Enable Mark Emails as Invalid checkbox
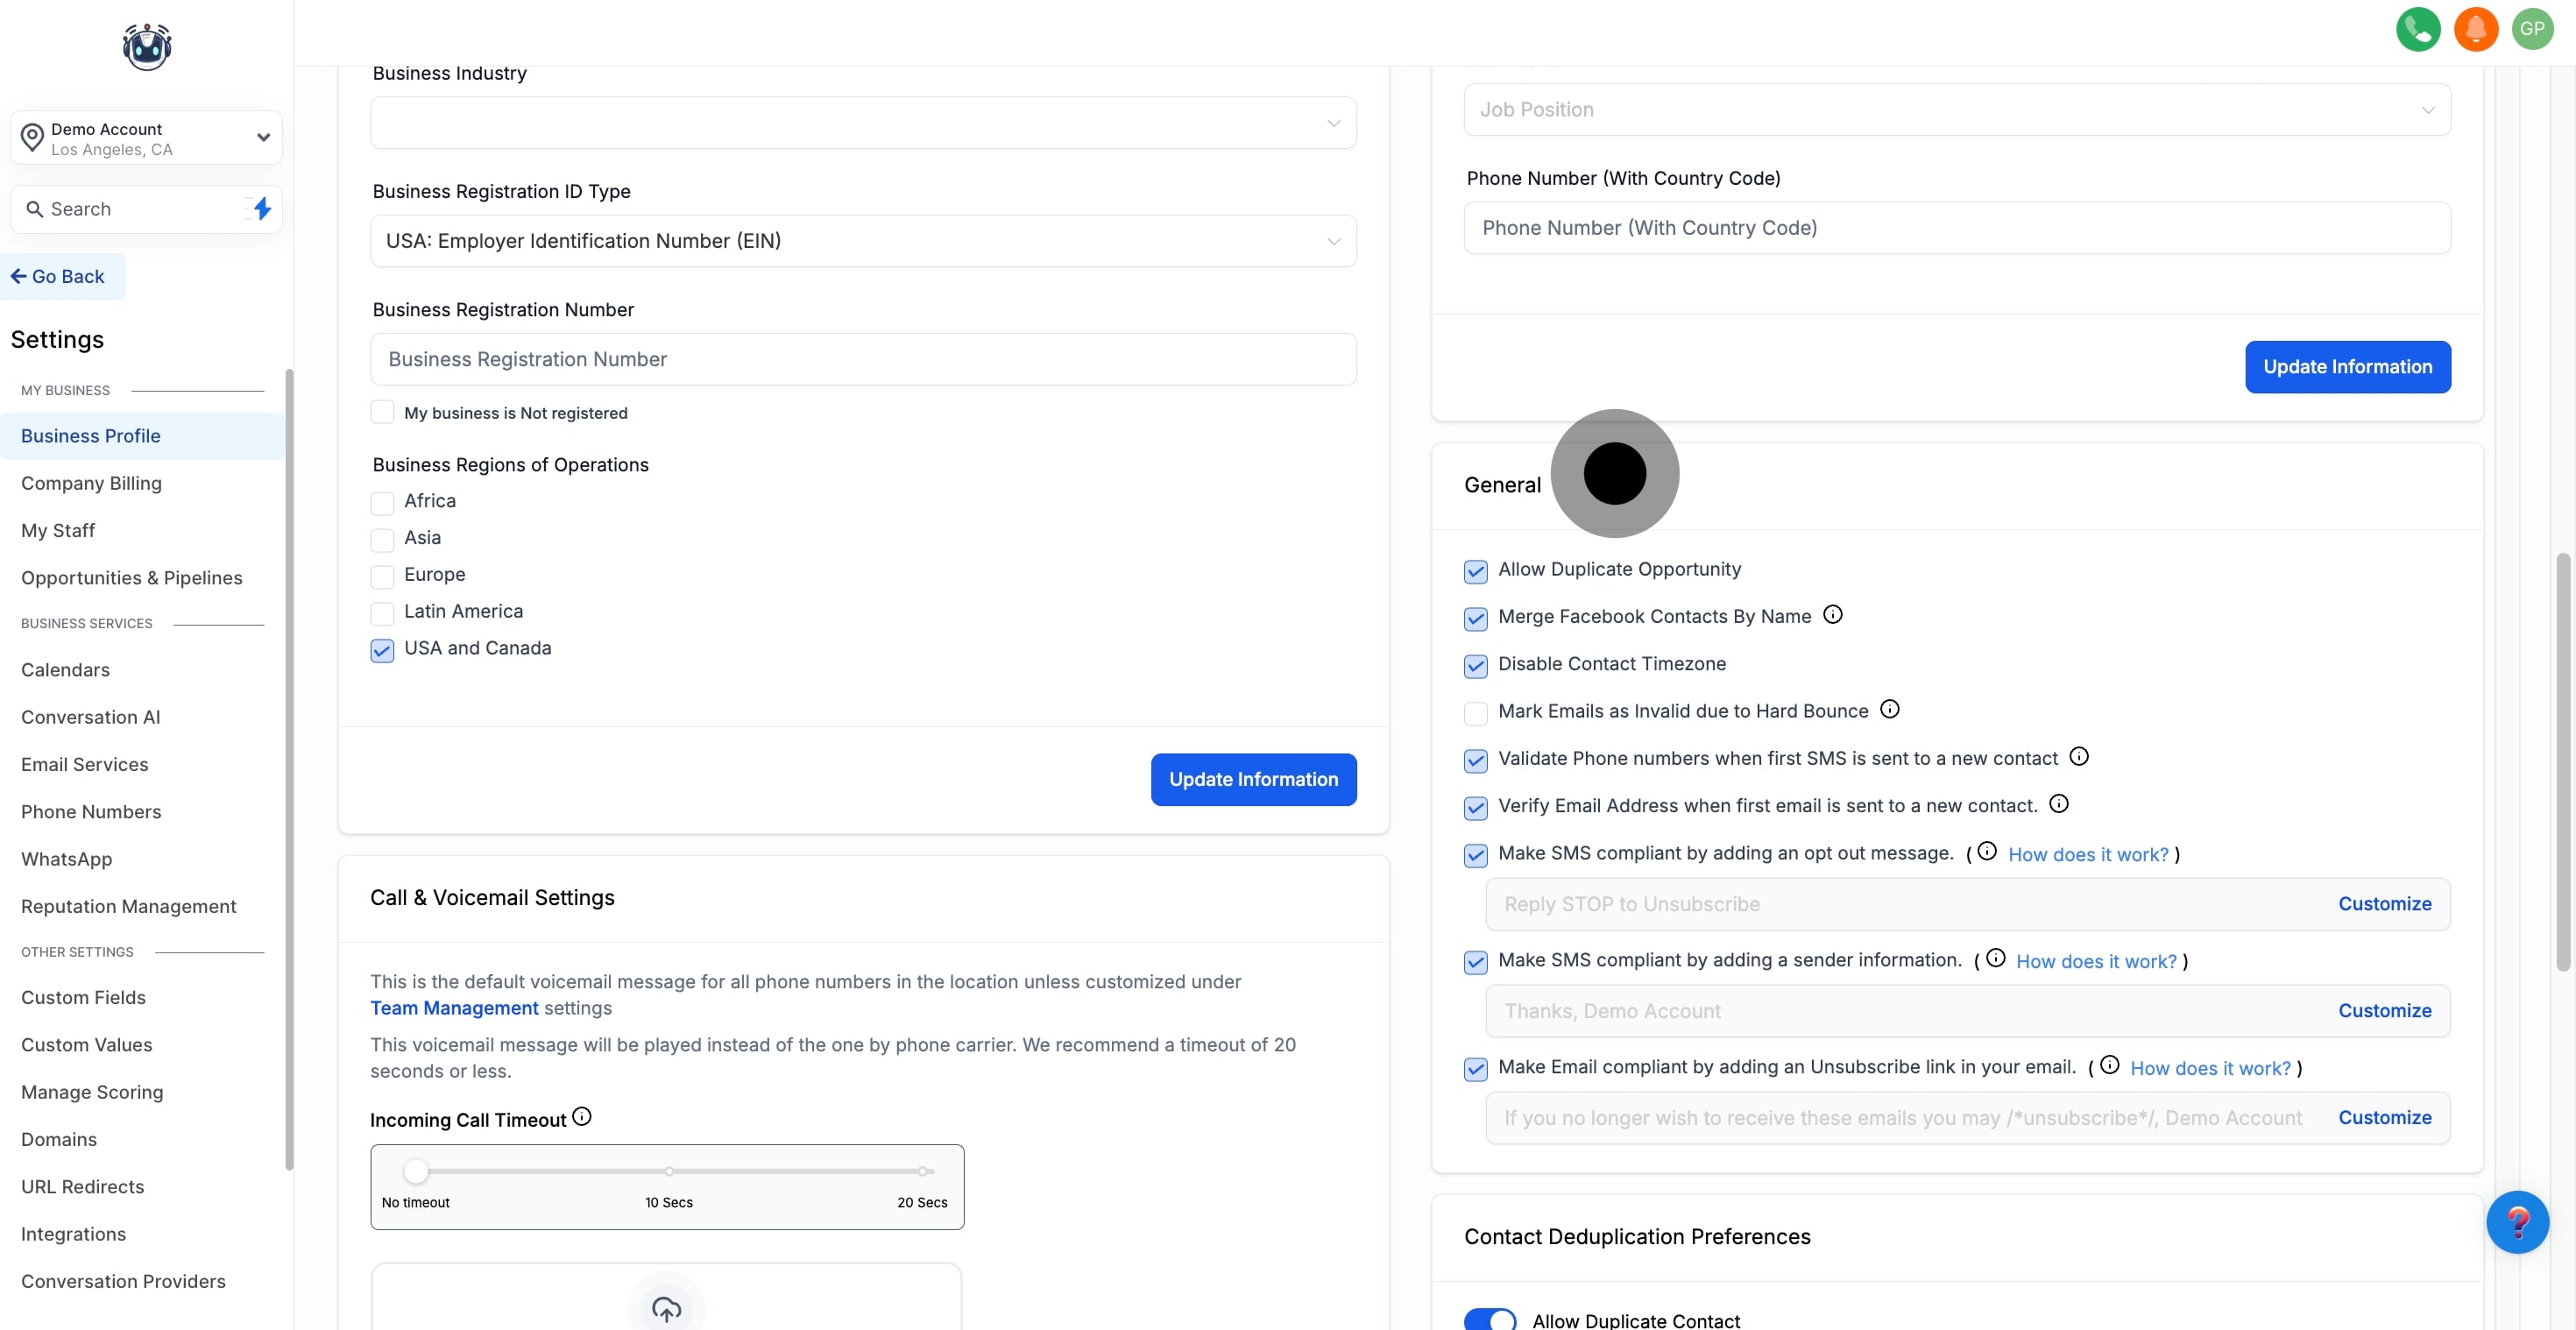Screen dimensions: 2576x1330 point(1475,713)
